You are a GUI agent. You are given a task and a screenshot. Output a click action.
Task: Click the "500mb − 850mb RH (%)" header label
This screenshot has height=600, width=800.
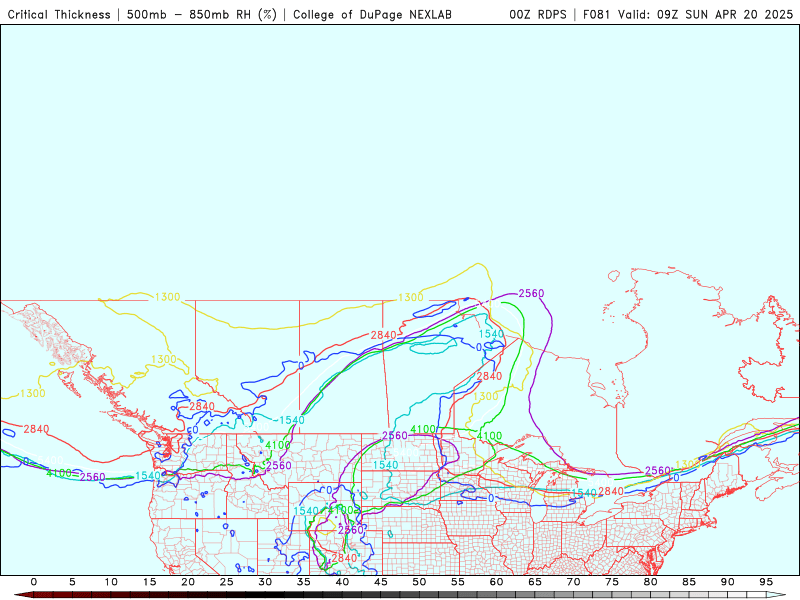coord(202,14)
